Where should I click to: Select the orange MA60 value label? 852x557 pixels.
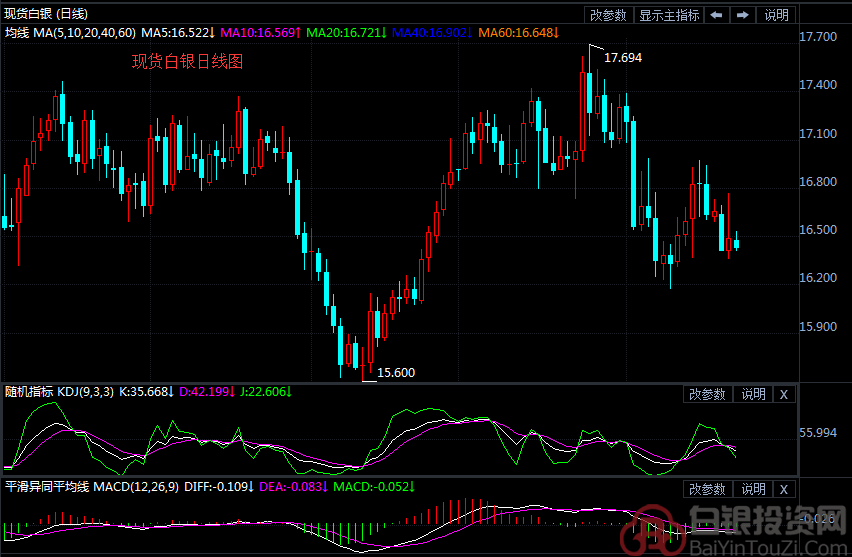pos(518,33)
